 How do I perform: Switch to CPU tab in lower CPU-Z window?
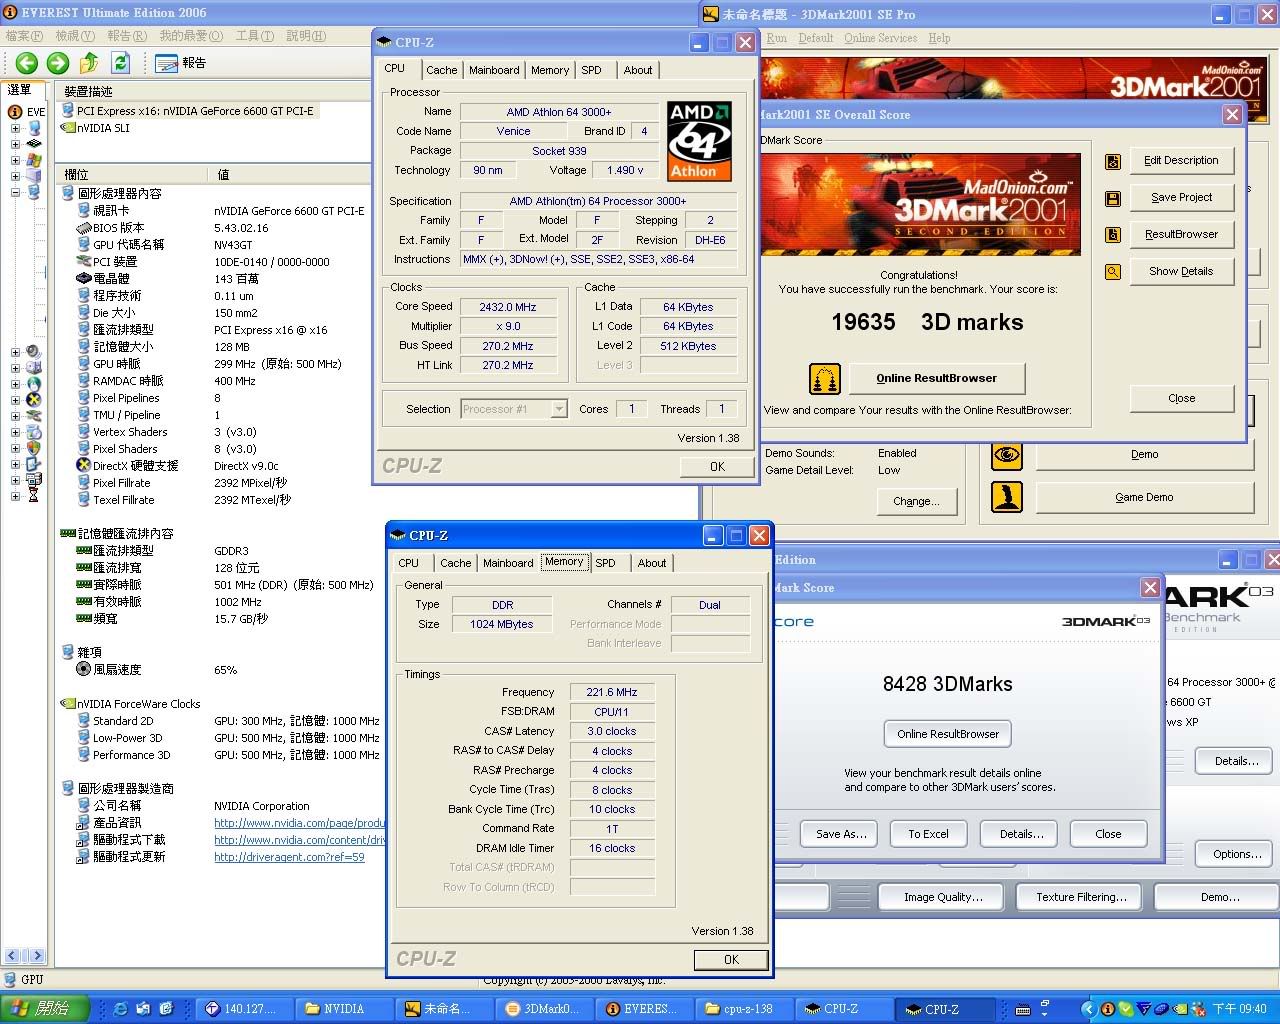coord(409,563)
